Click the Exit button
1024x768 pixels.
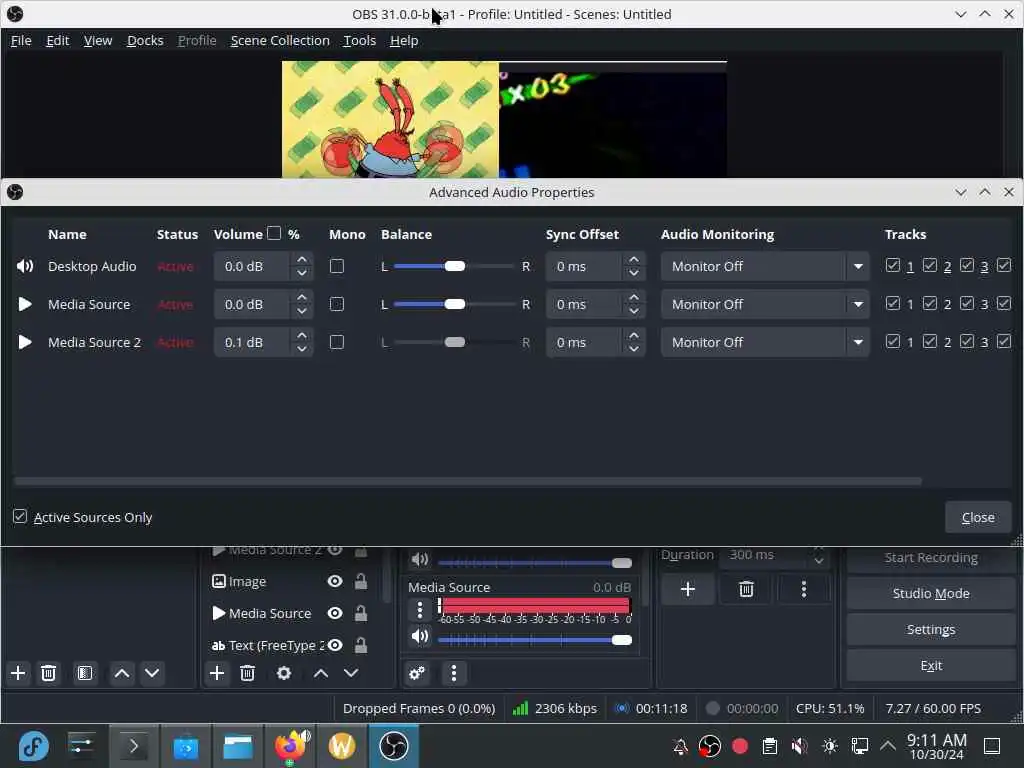tap(931, 665)
